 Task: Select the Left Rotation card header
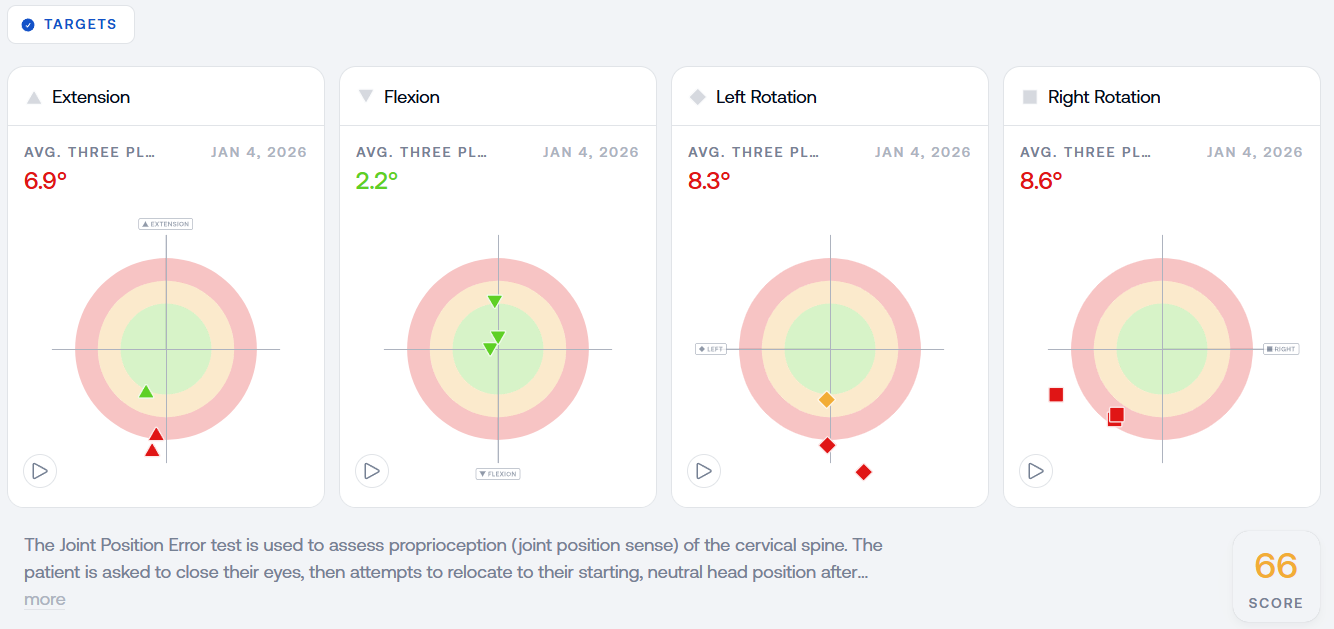coord(830,97)
